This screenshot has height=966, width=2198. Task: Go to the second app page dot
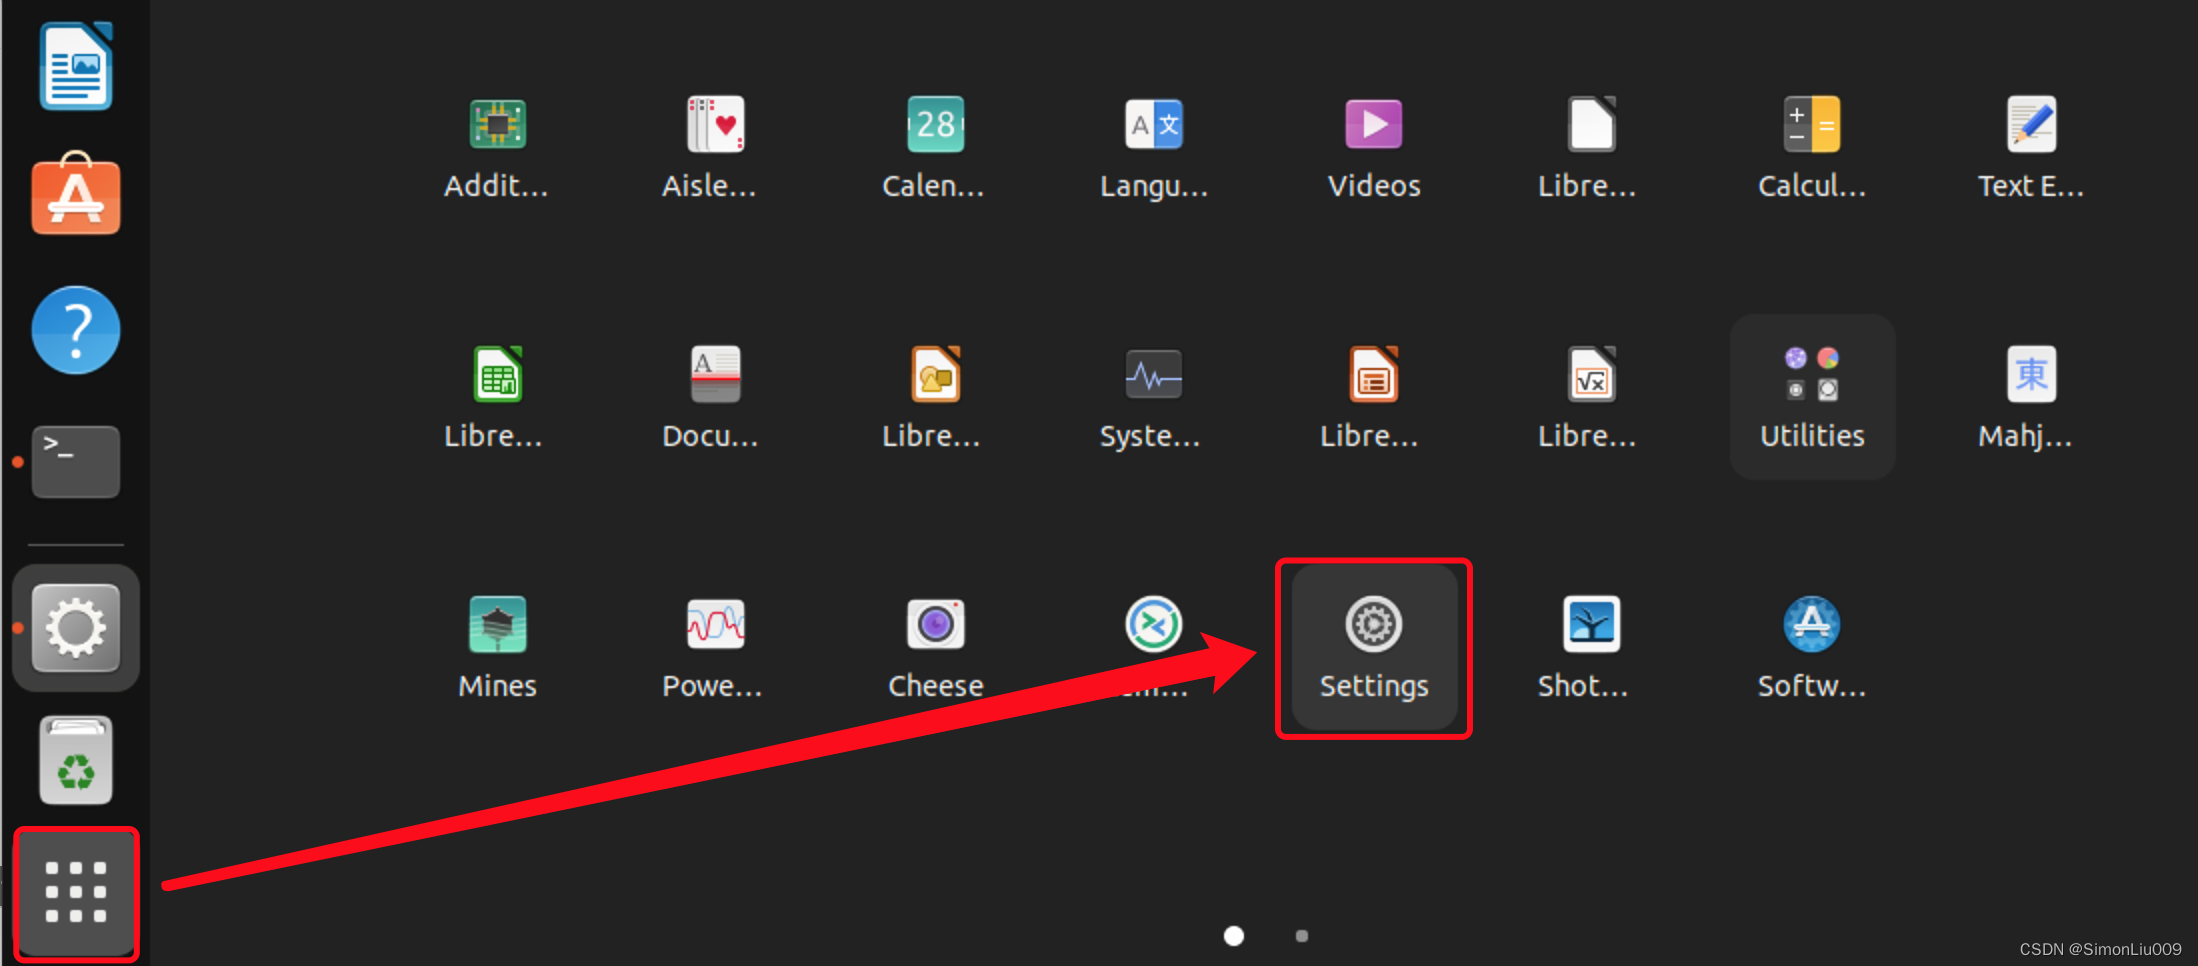pos(1301,936)
